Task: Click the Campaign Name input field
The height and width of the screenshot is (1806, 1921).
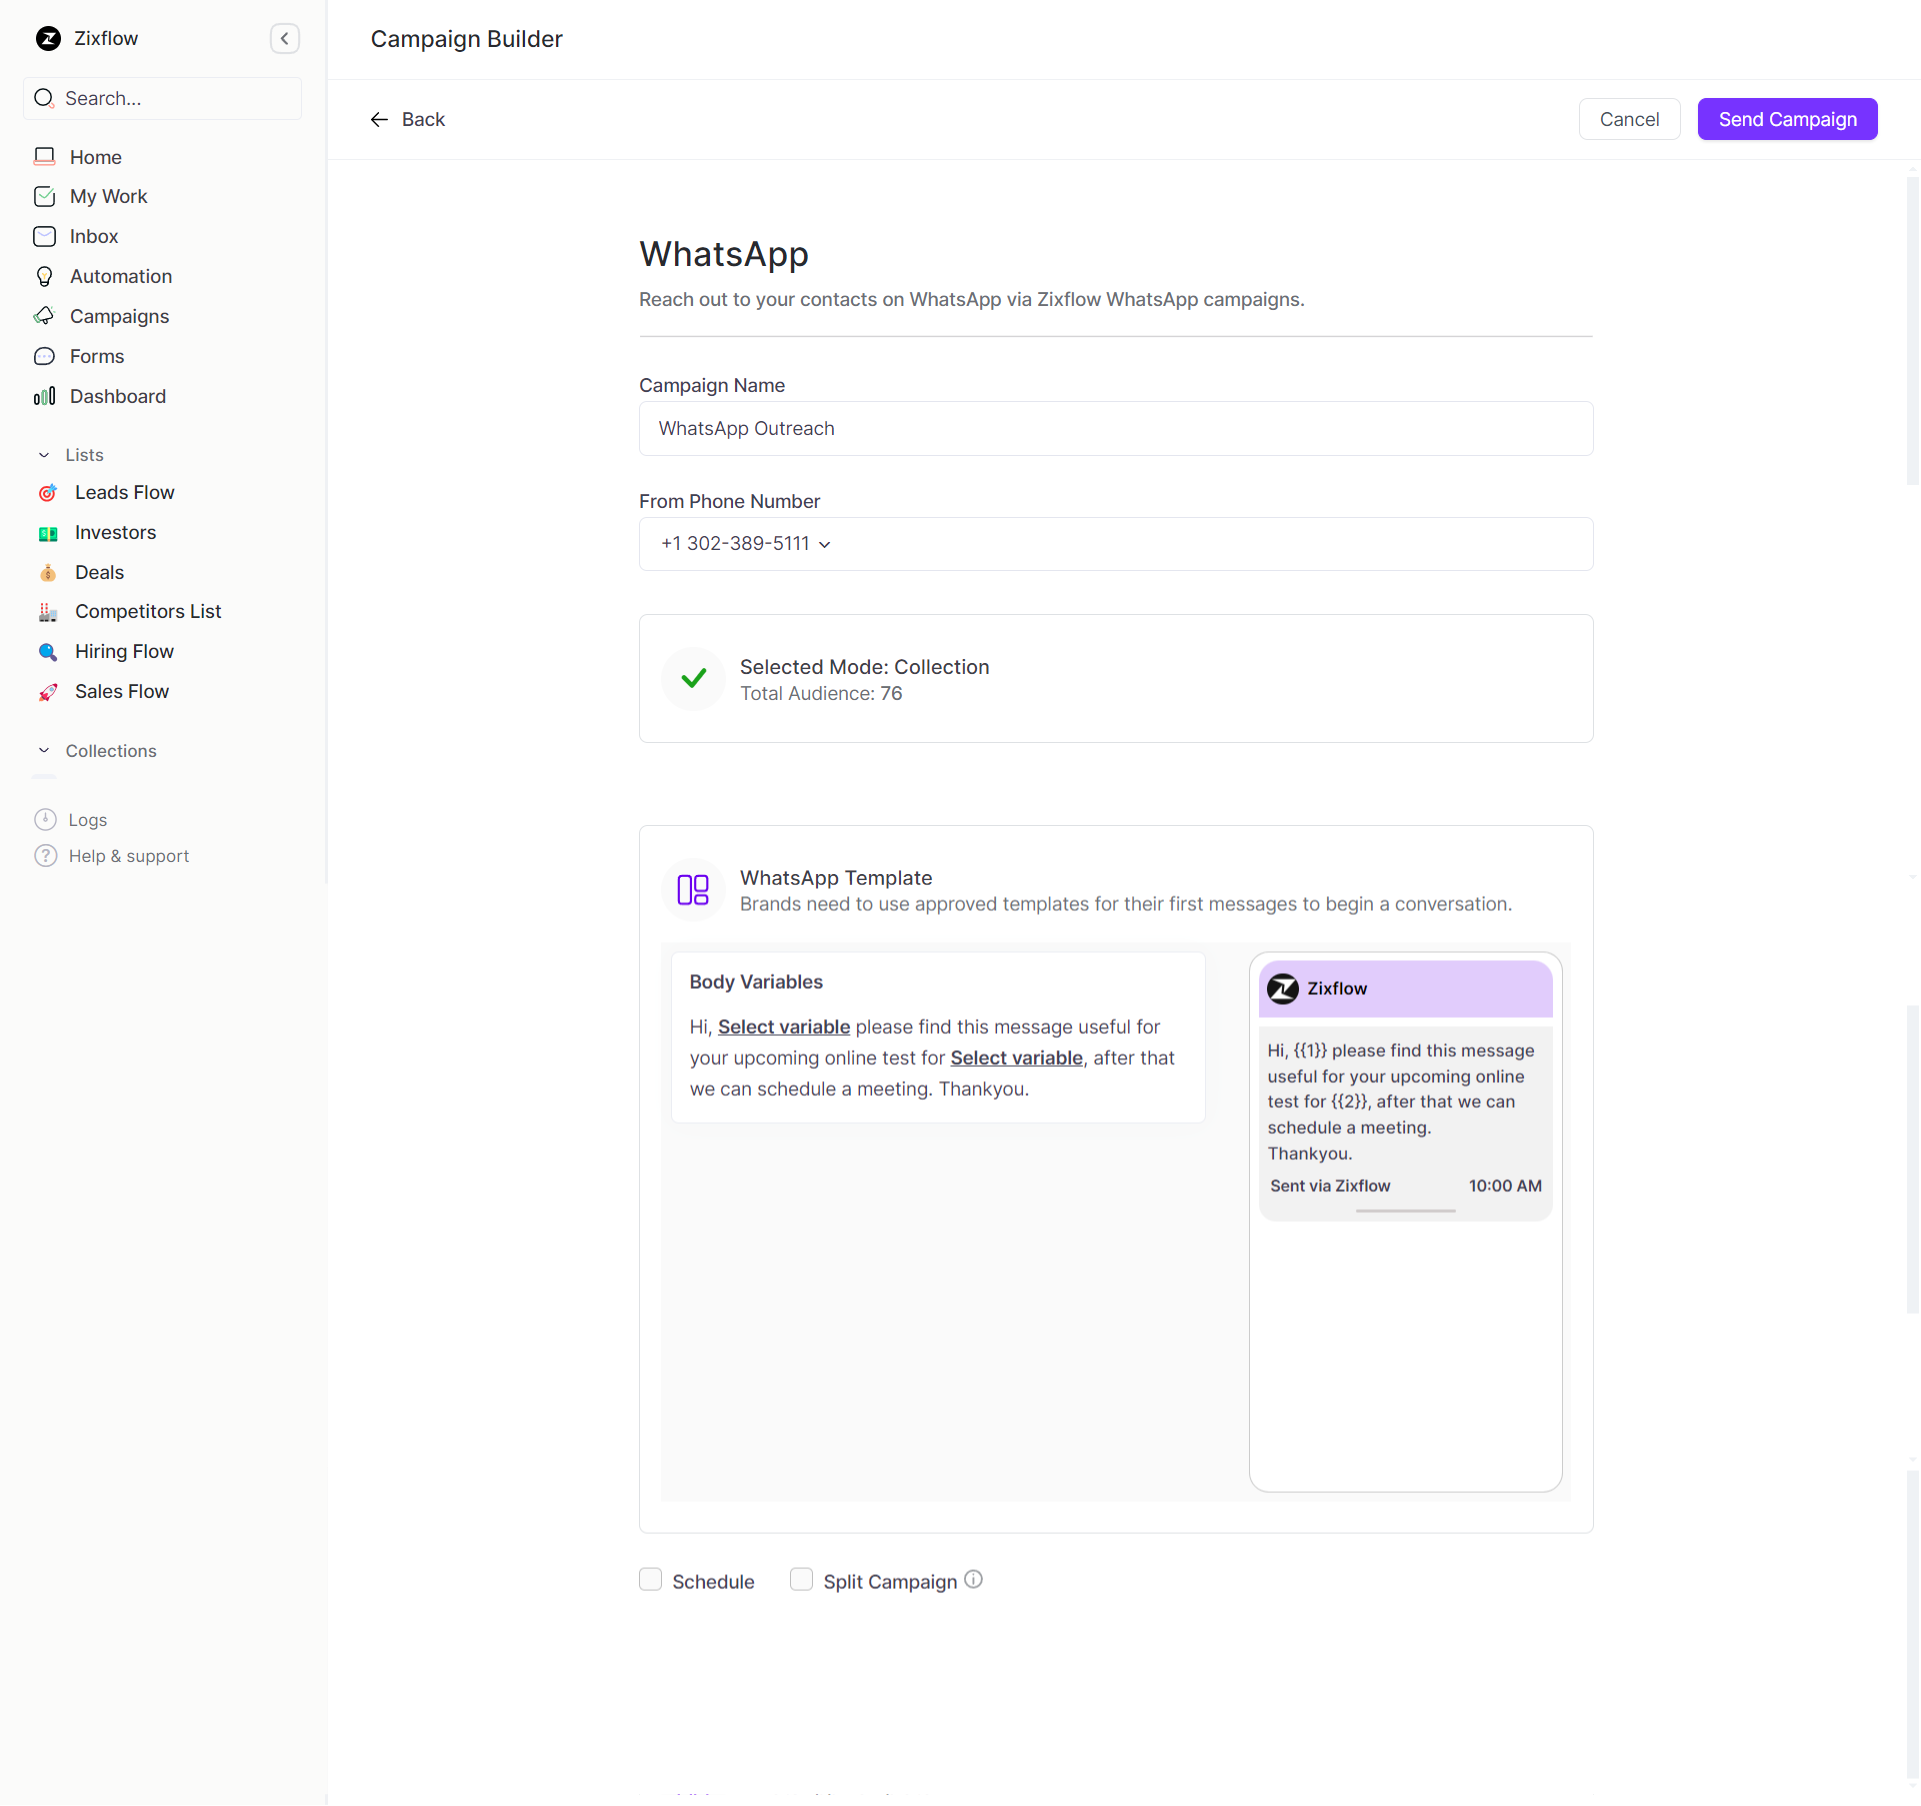Action: point(1115,429)
